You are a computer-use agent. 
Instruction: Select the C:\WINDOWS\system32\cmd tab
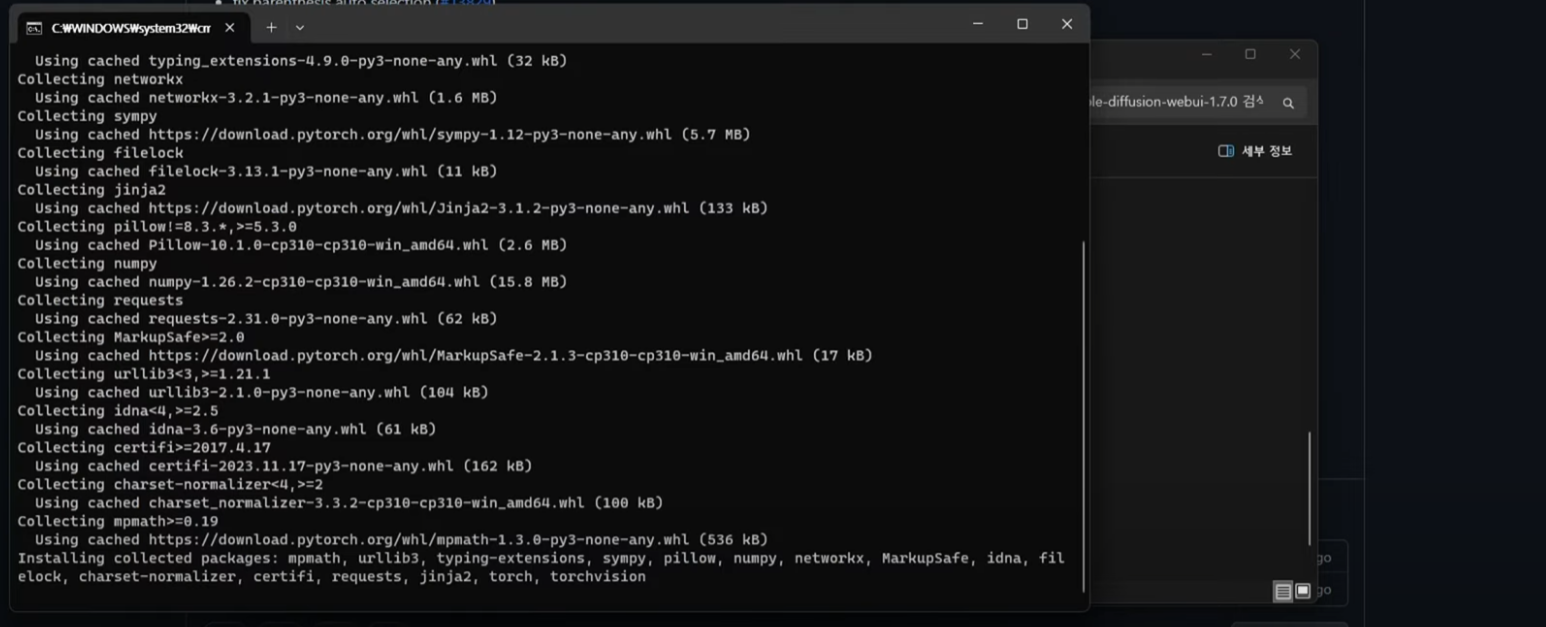pyautogui.click(x=131, y=28)
